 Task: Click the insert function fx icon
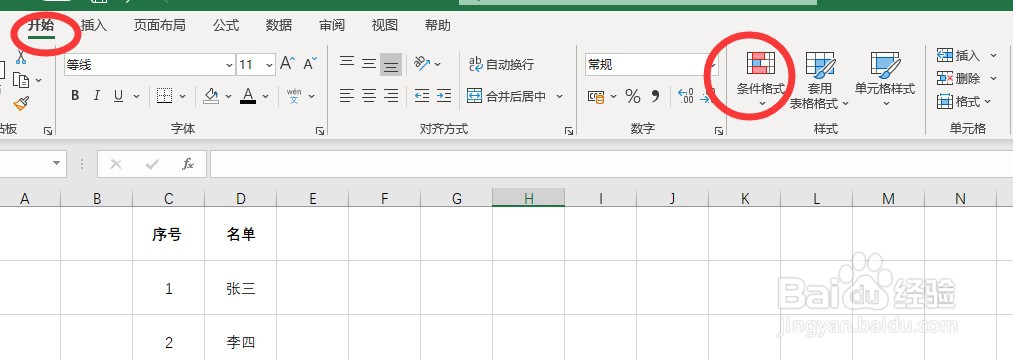coord(187,164)
